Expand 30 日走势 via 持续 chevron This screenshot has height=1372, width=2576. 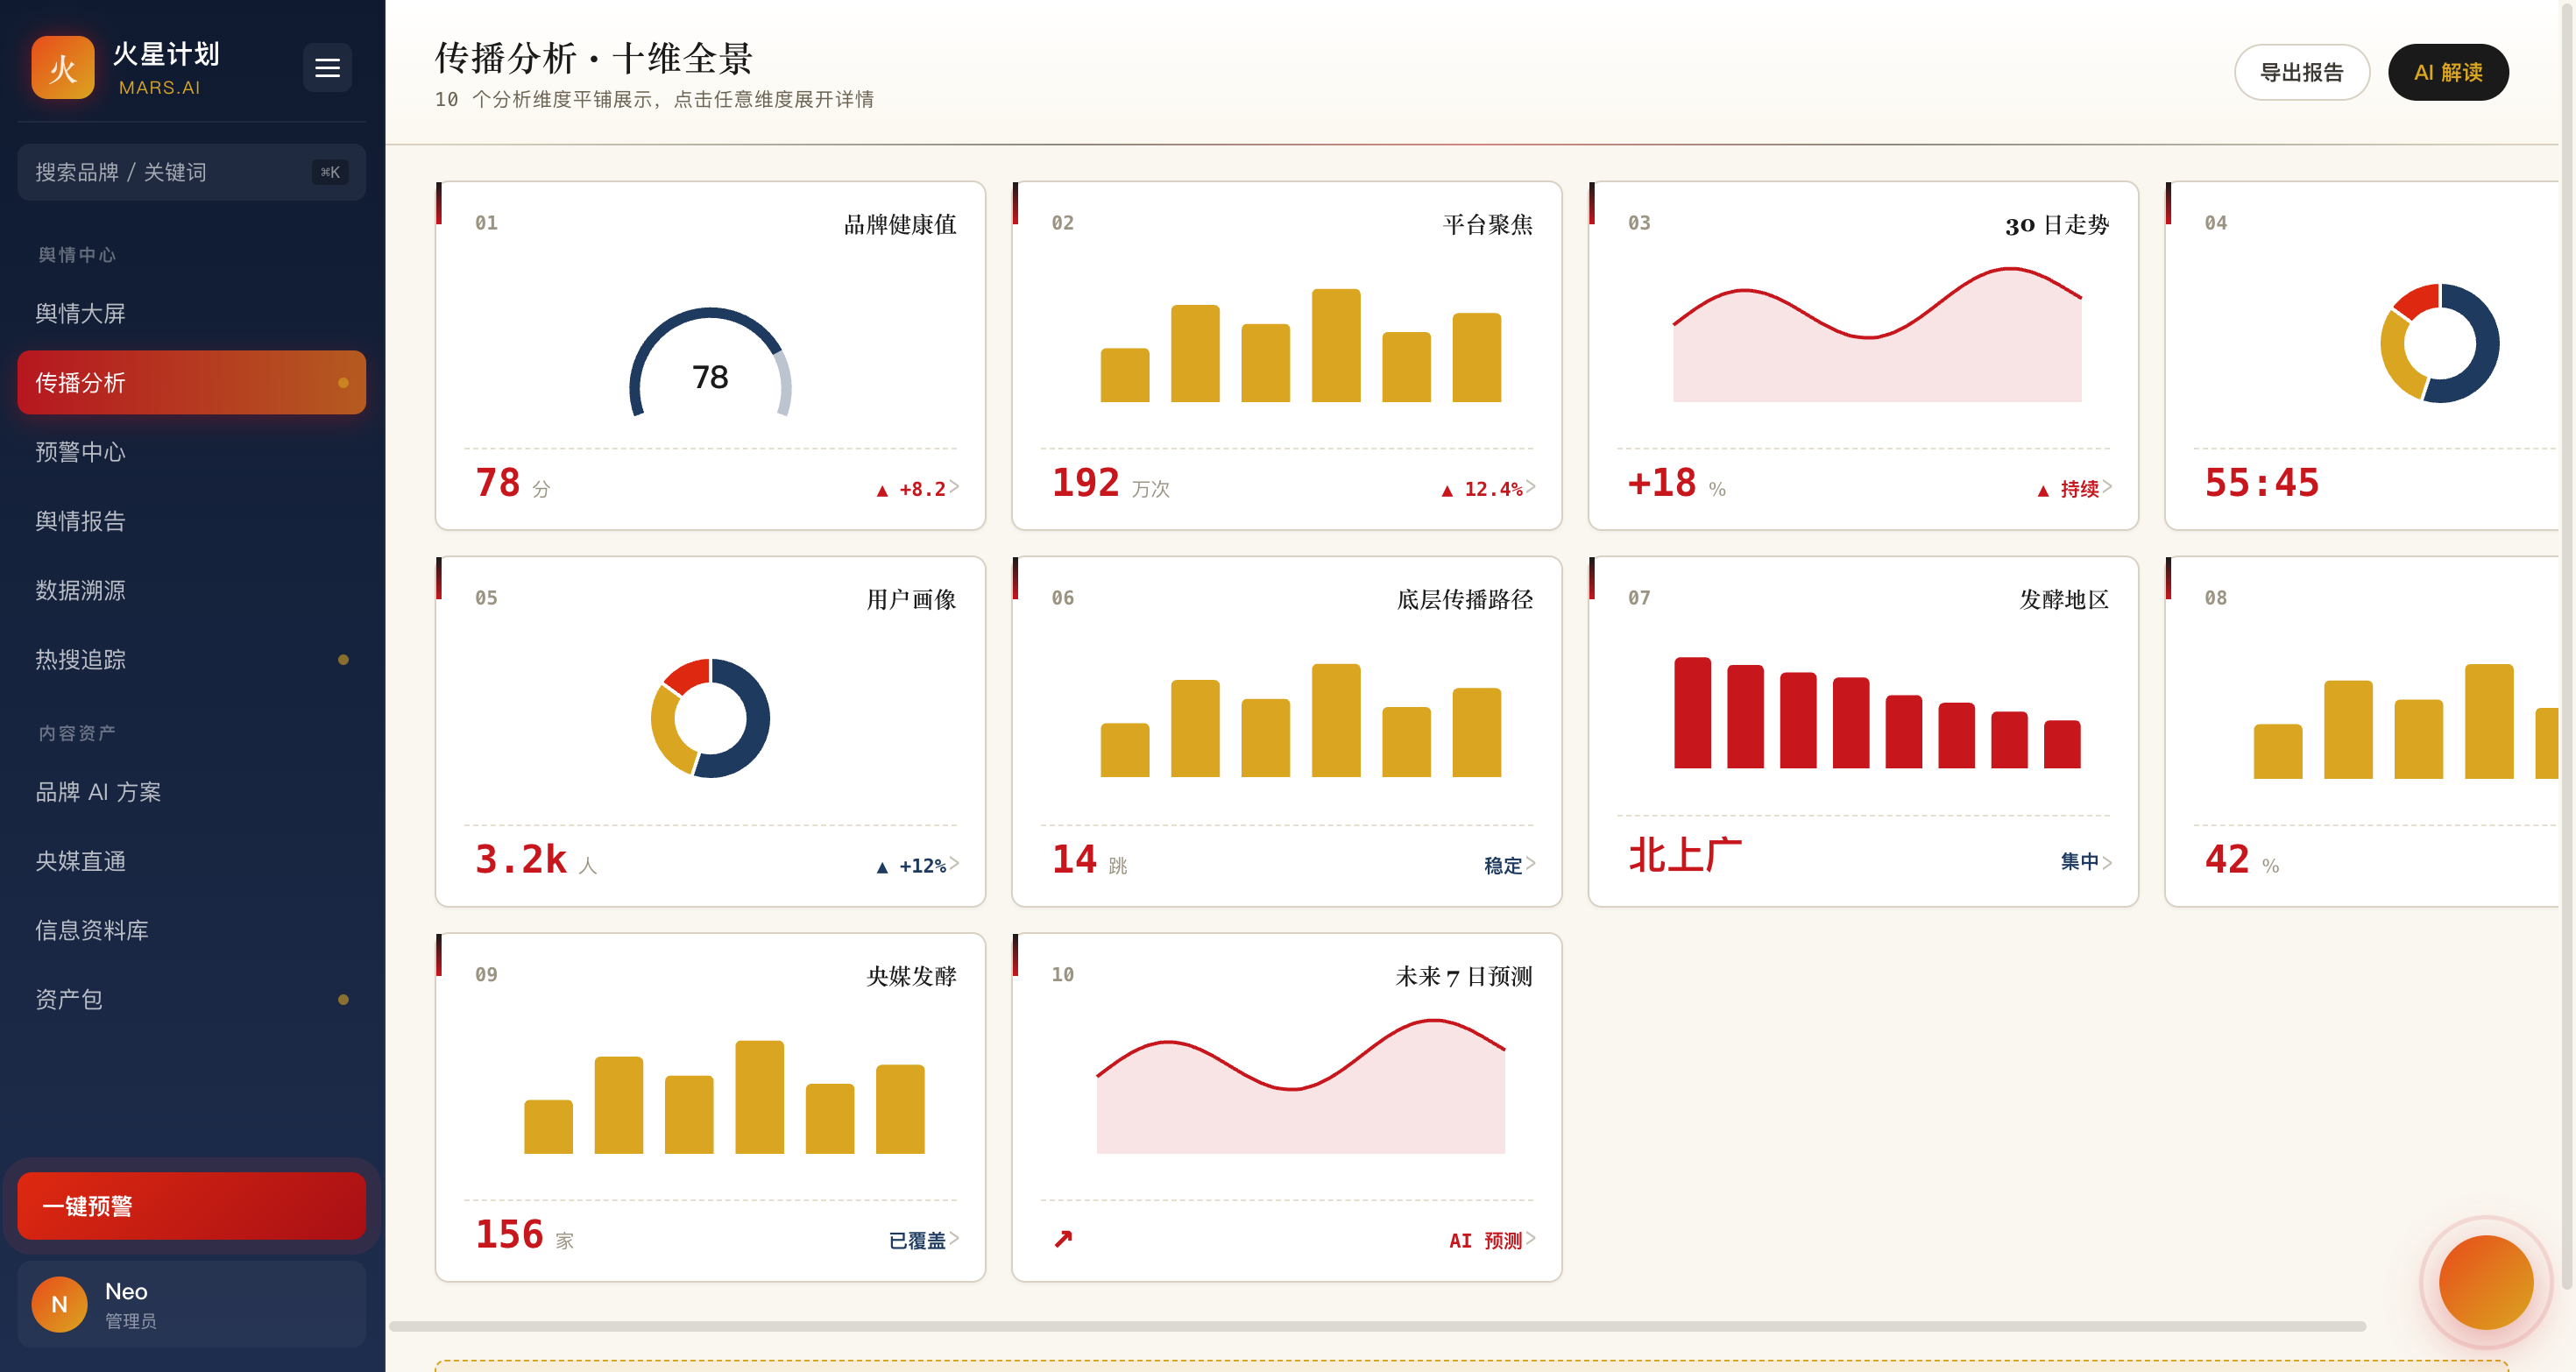click(x=2107, y=487)
